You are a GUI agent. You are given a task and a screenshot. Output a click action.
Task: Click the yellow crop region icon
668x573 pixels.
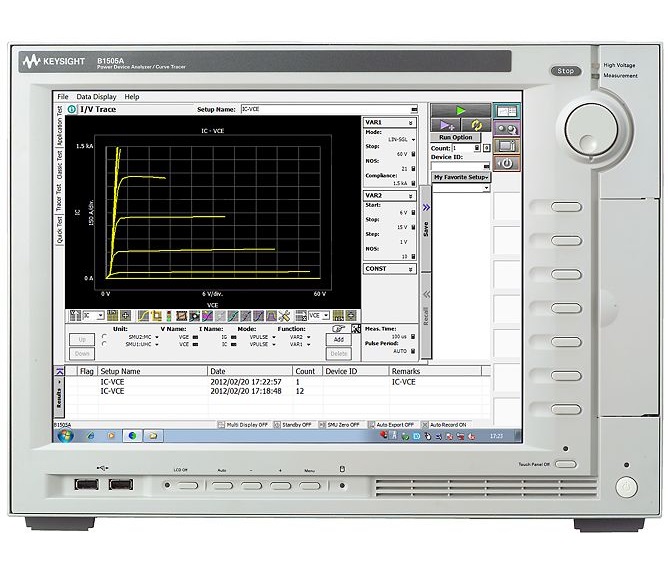[x=156, y=316]
